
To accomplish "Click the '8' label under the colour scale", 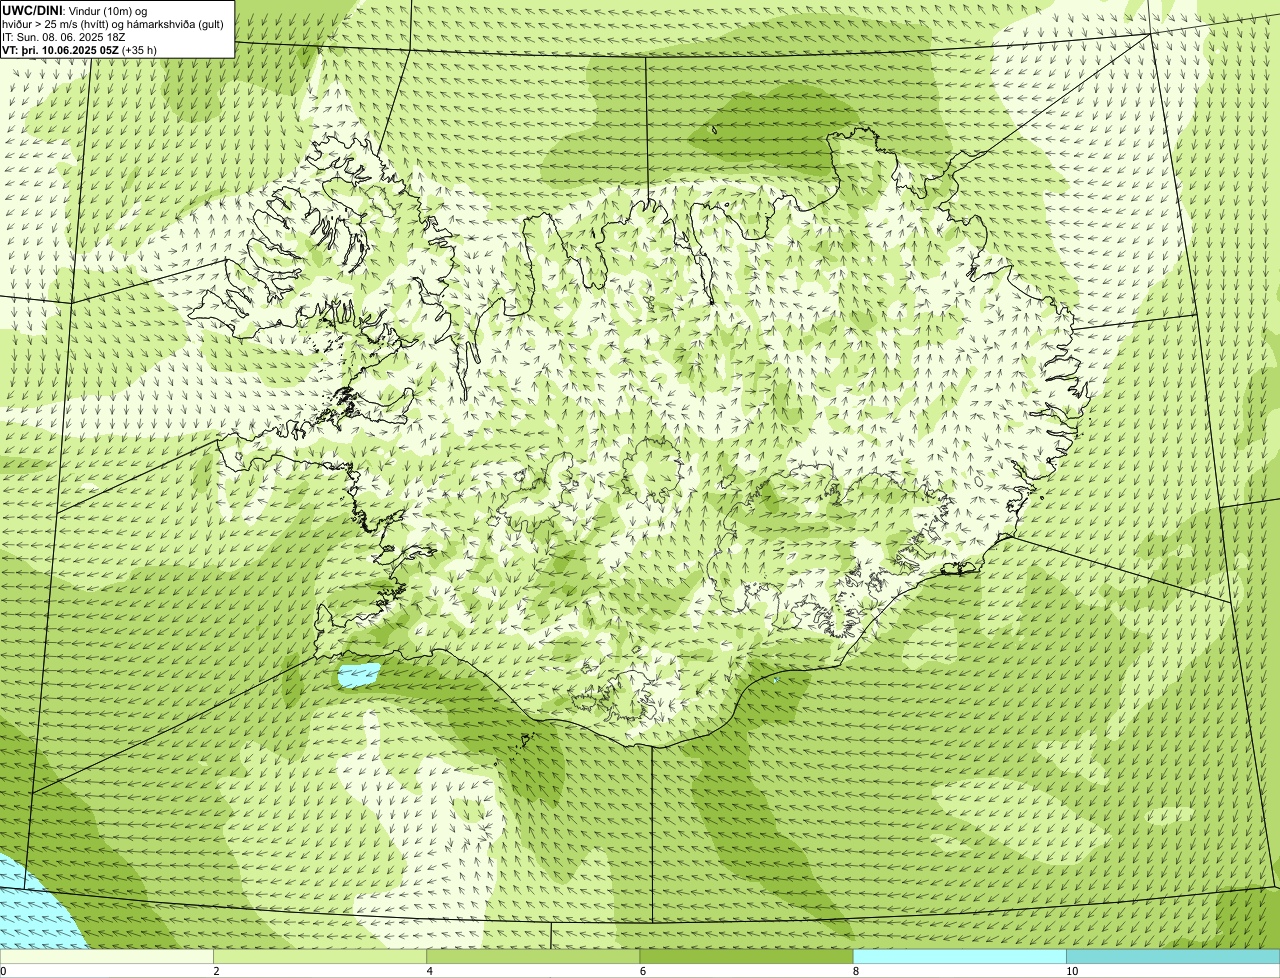I will (x=856, y=971).
